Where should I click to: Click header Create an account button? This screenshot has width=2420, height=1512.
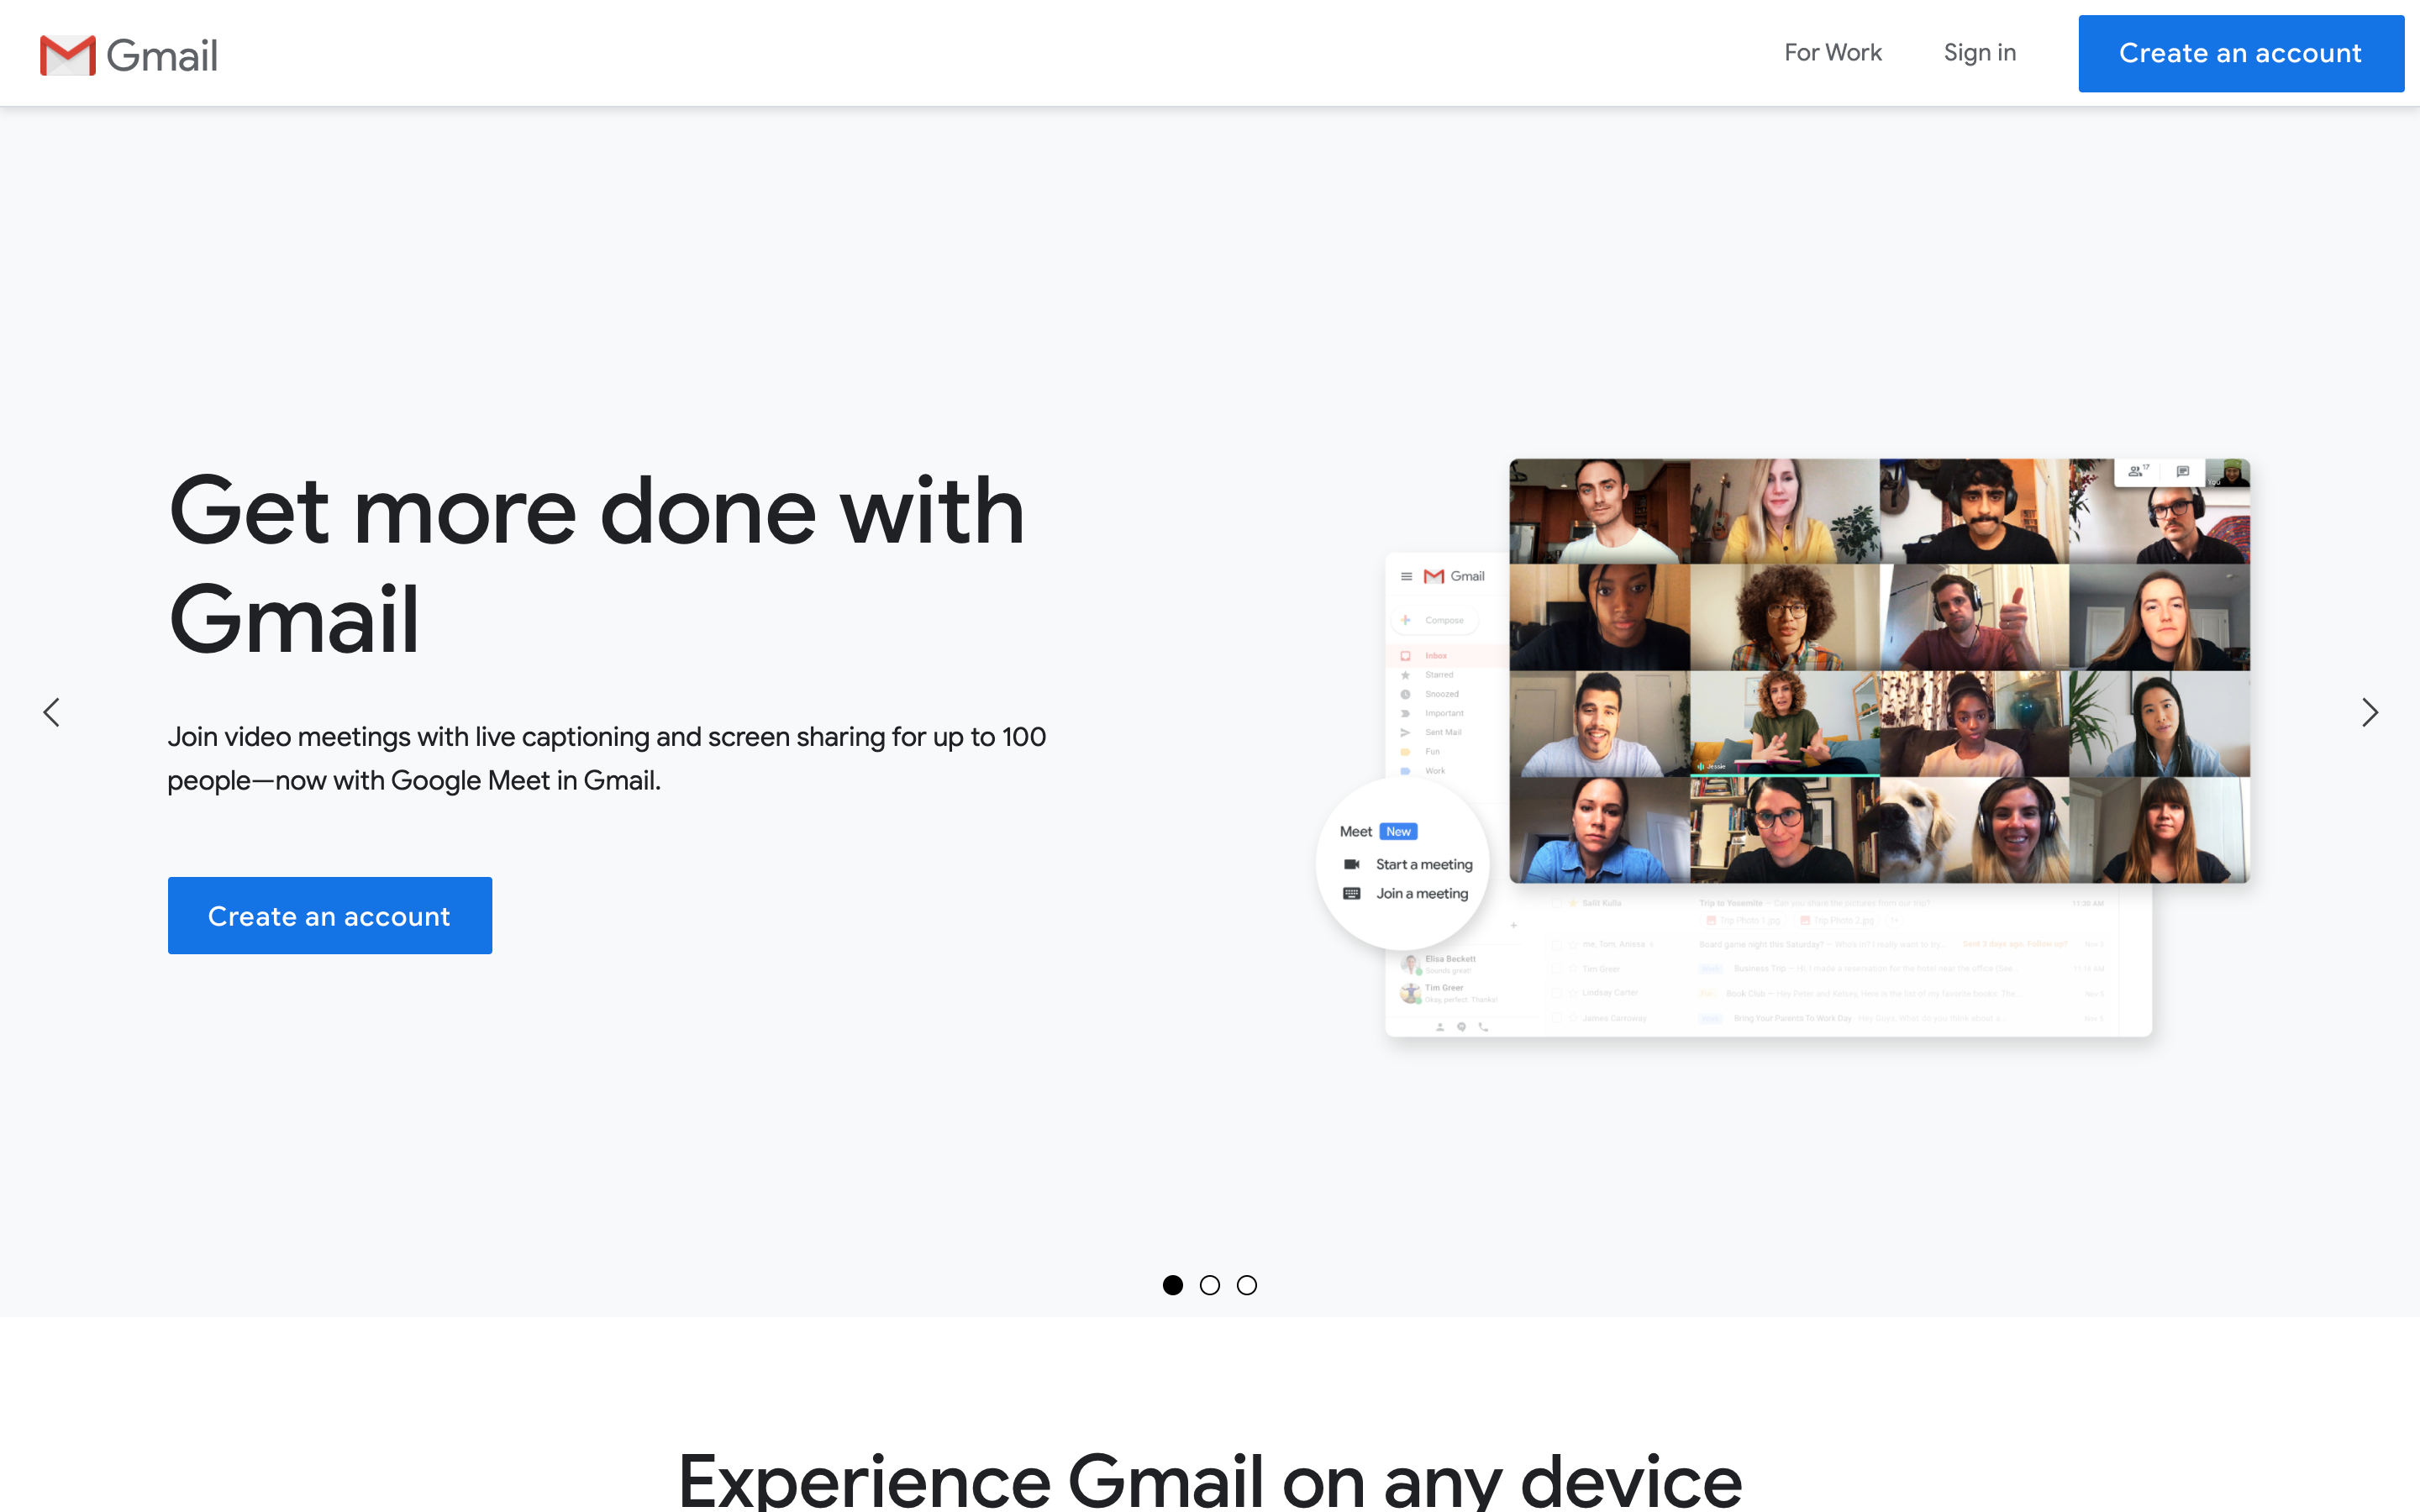coord(2240,53)
